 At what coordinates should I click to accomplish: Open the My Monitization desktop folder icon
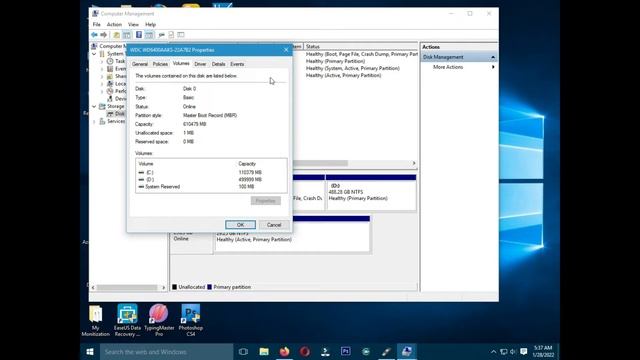(96, 321)
